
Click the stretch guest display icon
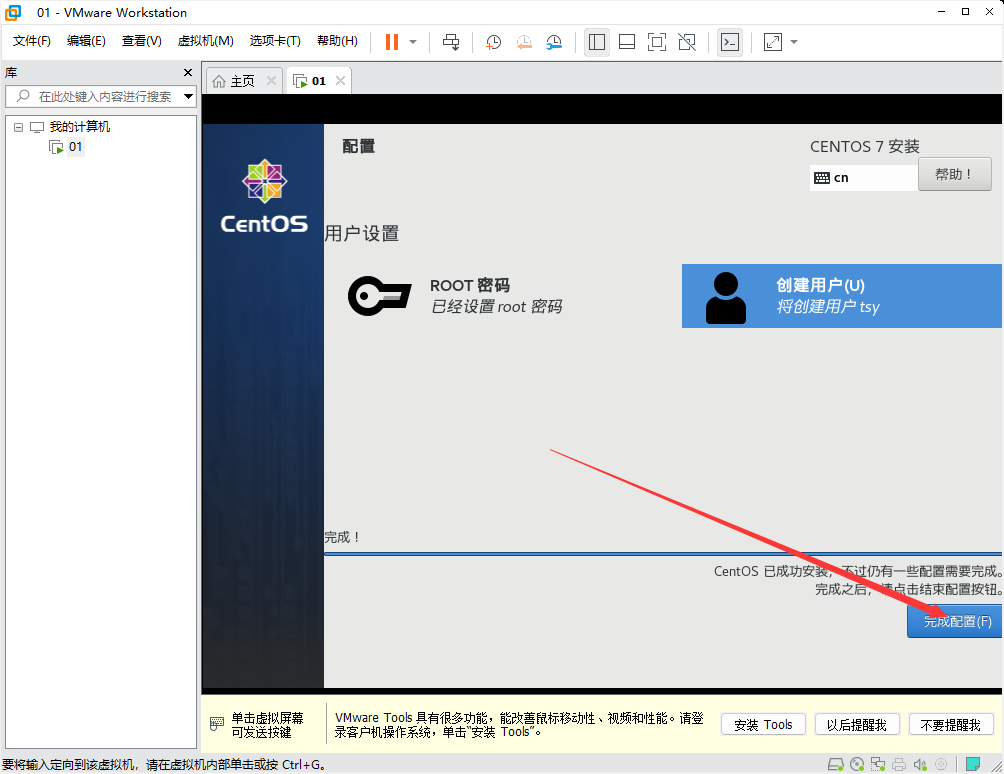coord(773,42)
